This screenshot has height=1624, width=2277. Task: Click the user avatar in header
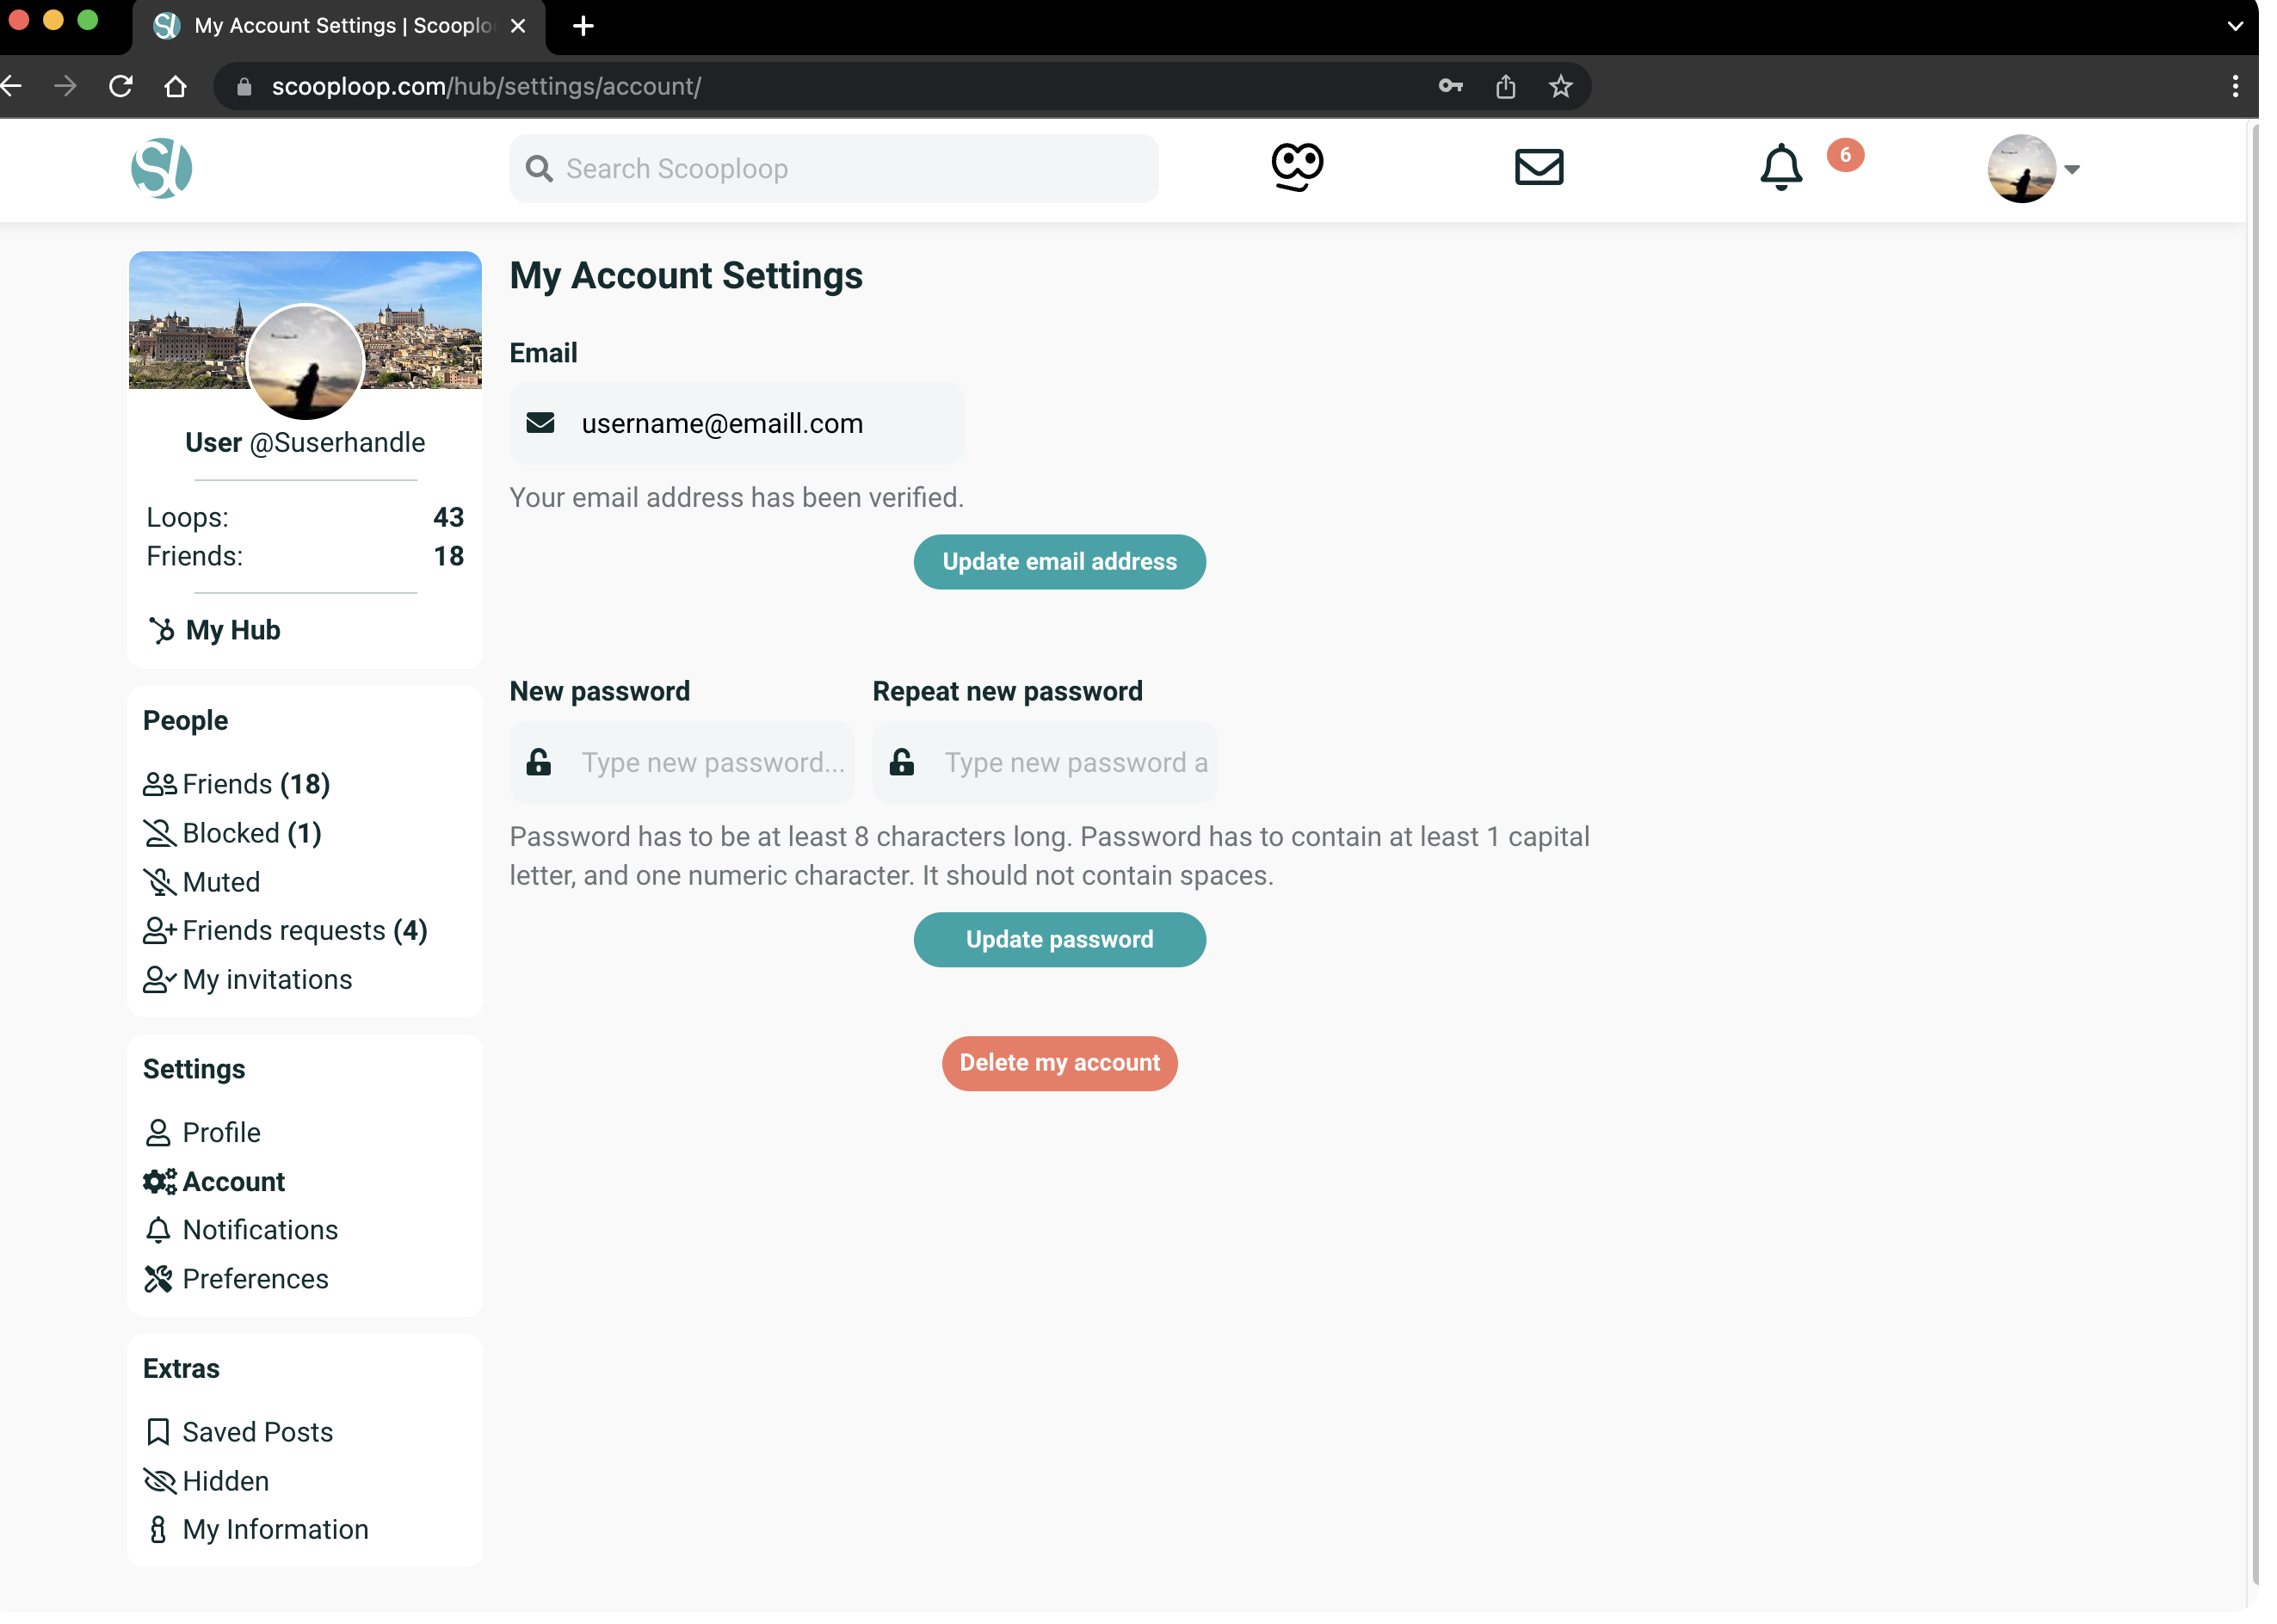coord(2021,169)
